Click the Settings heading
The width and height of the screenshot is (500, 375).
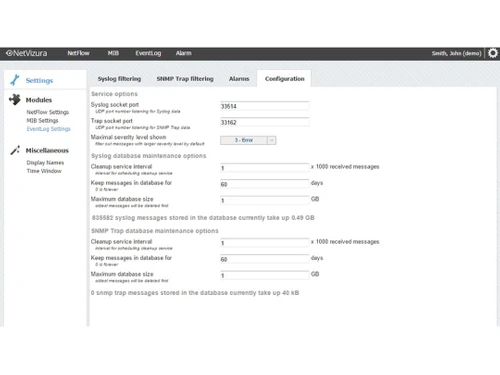pyautogui.click(x=39, y=80)
